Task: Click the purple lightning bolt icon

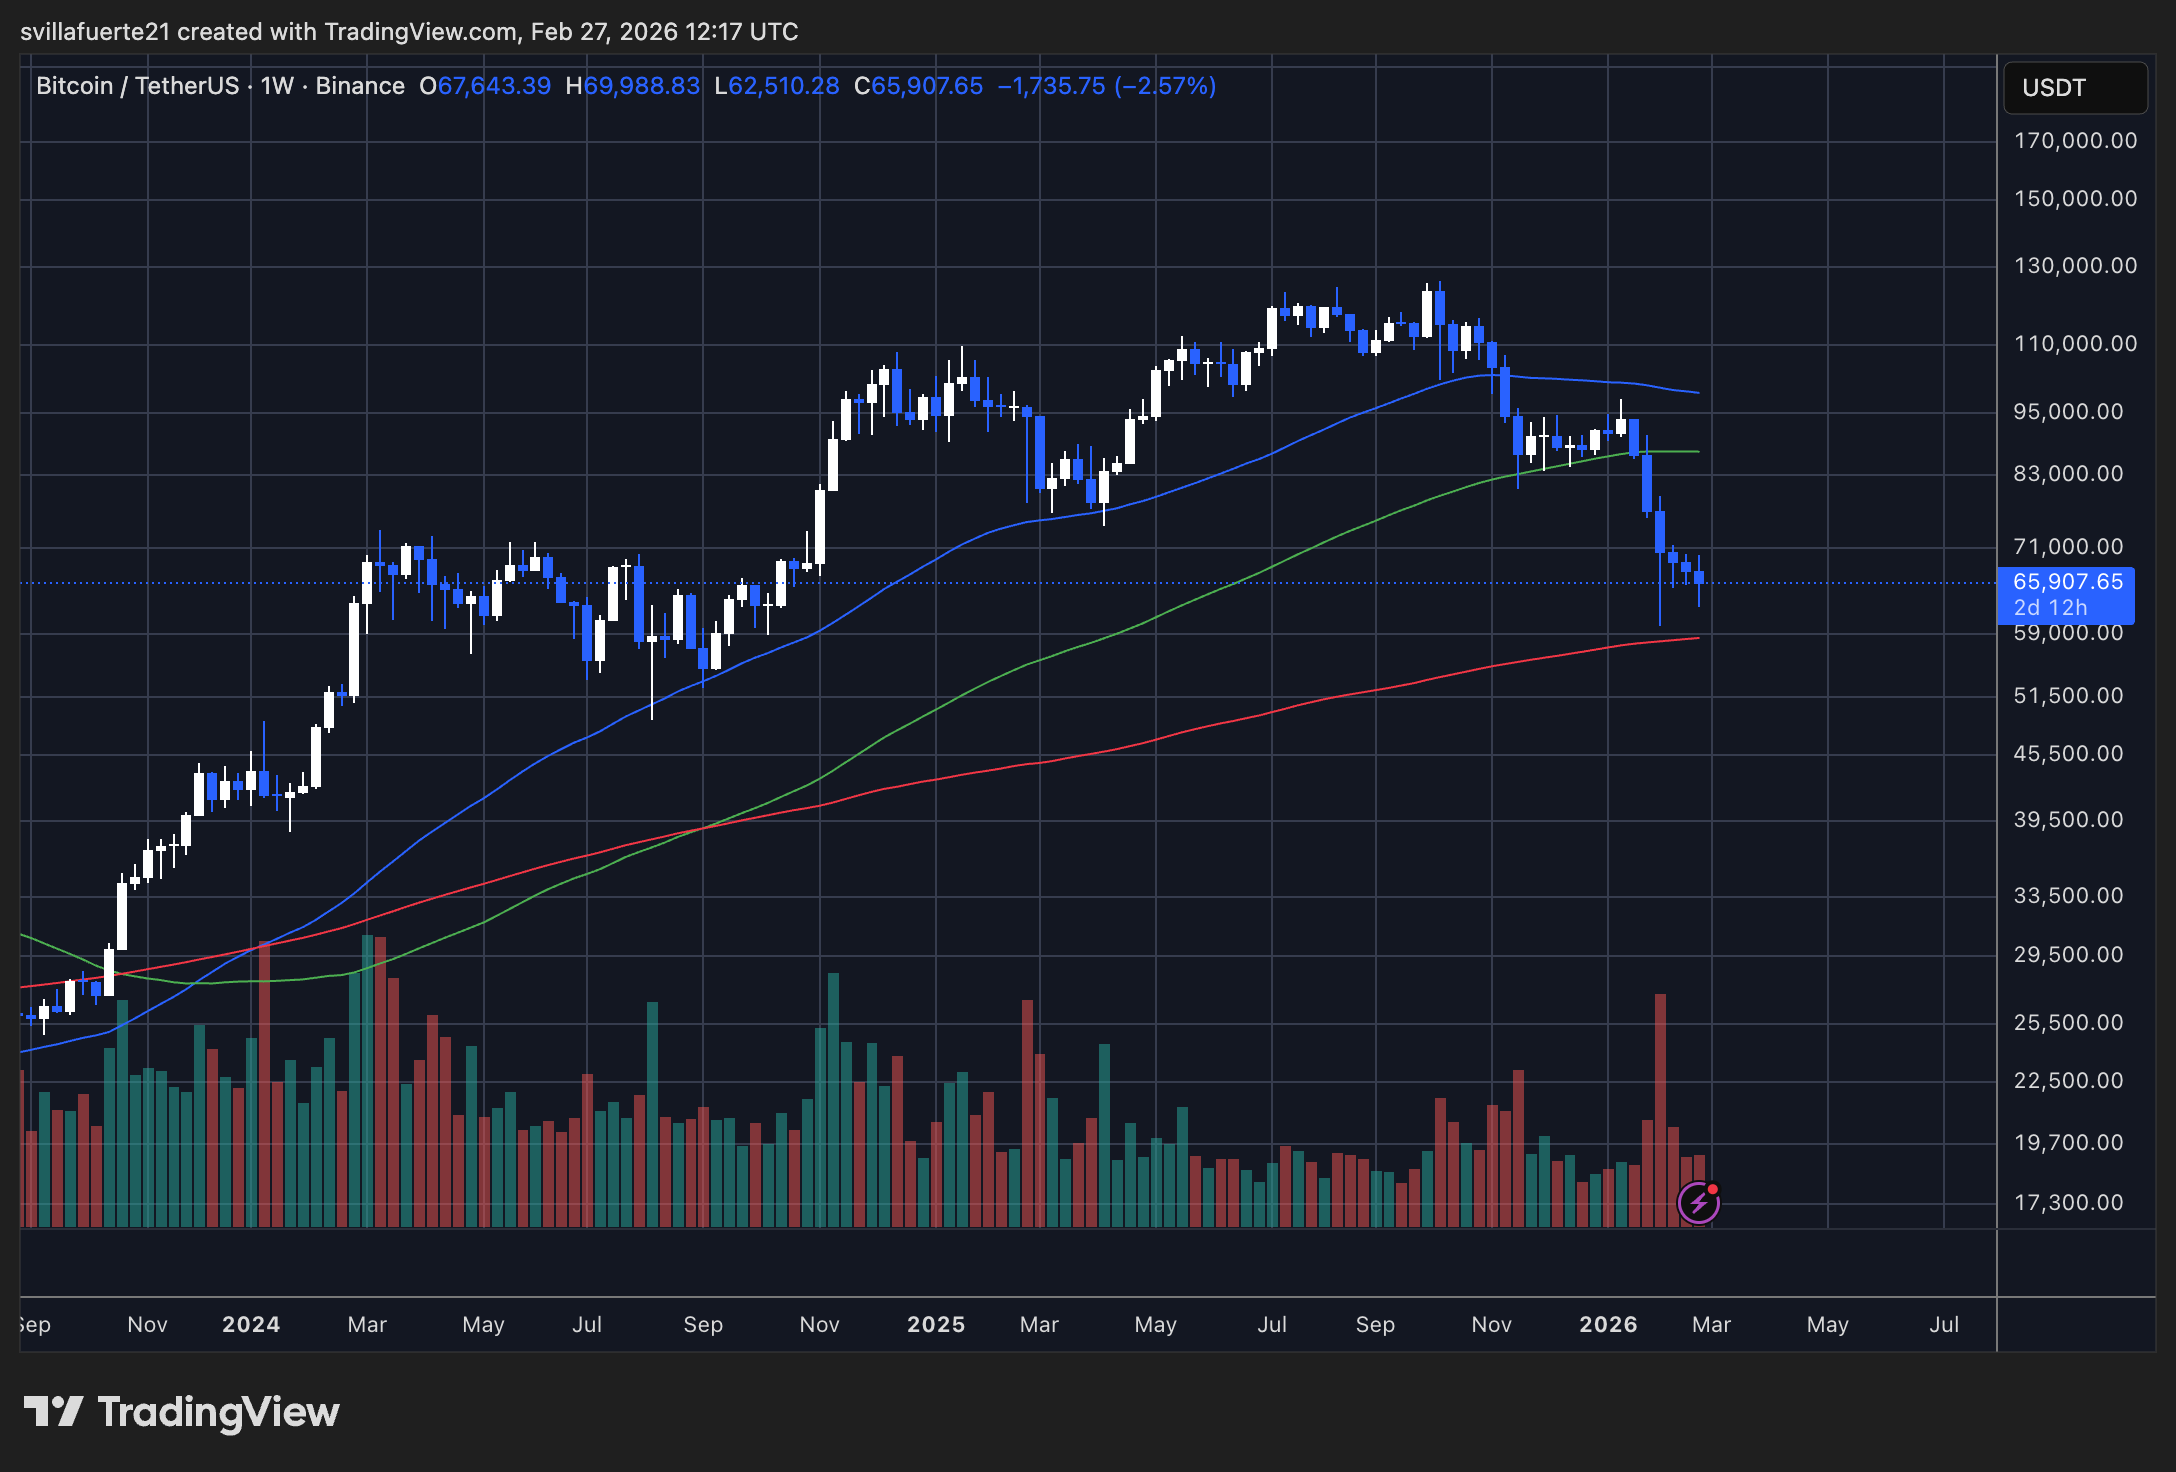Action: (1698, 1202)
